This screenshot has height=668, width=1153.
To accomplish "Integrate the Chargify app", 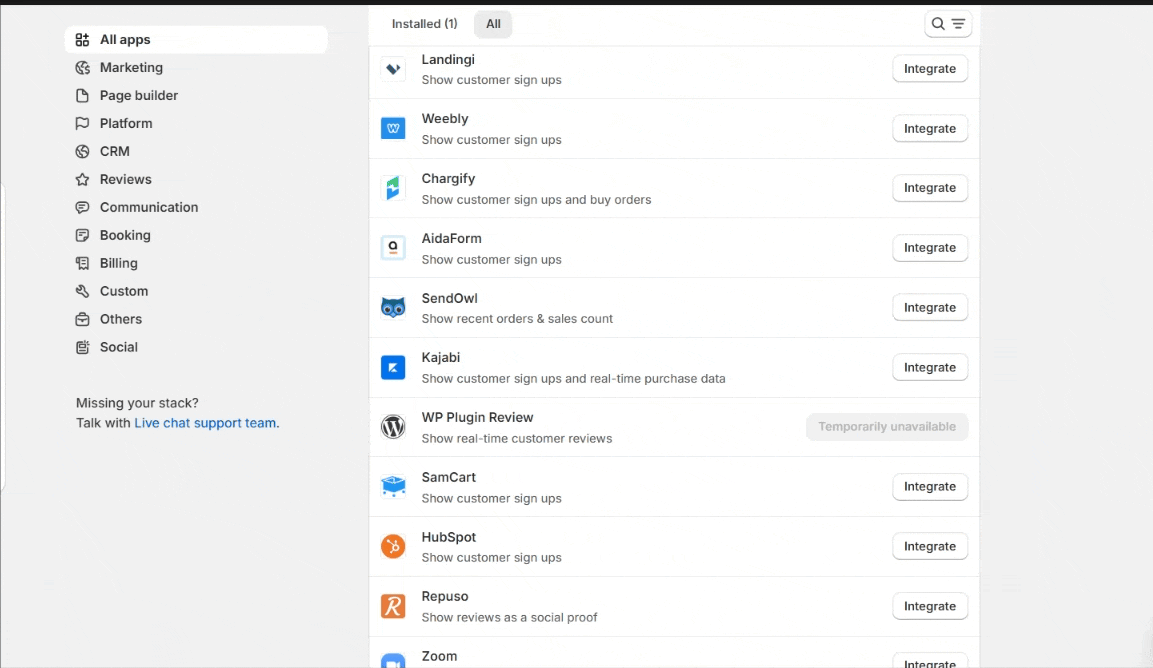I will click(x=930, y=188).
